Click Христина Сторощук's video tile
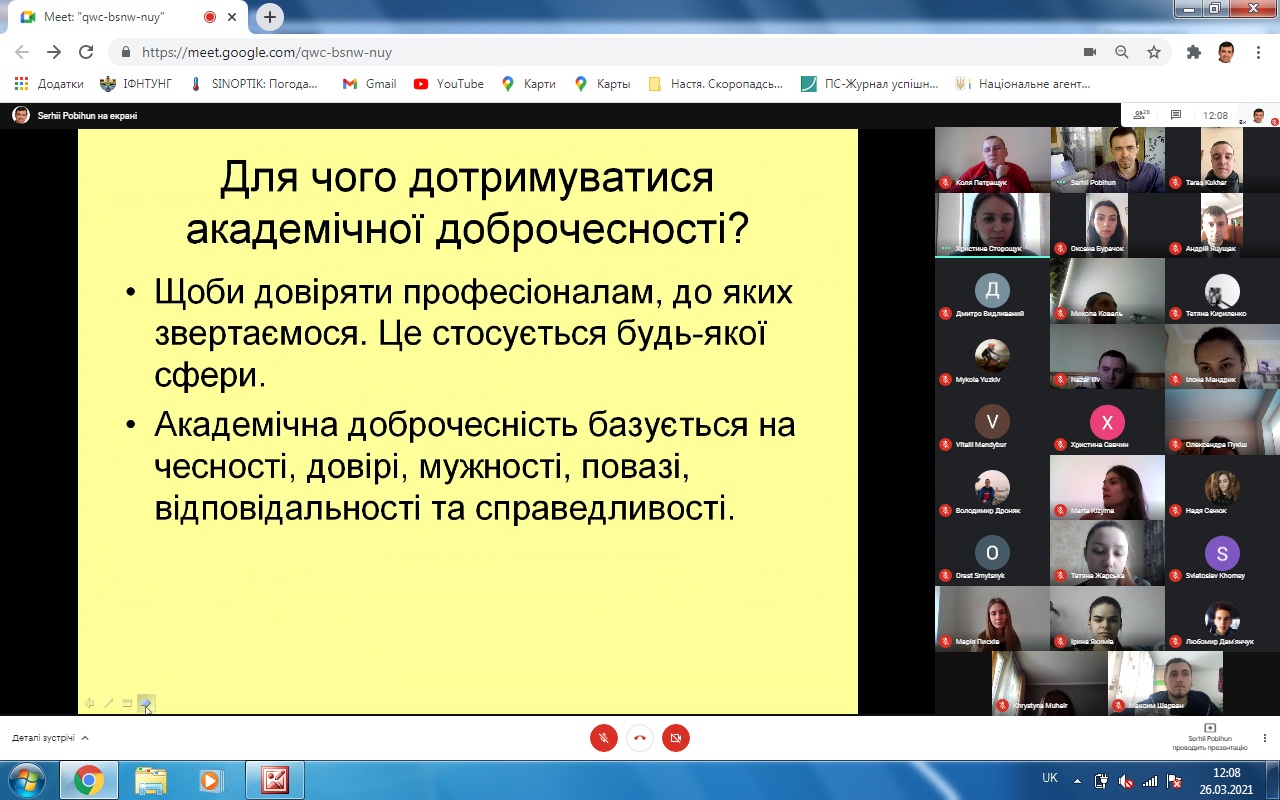The width and height of the screenshot is (1280, 800). click(x=992, y=225)
